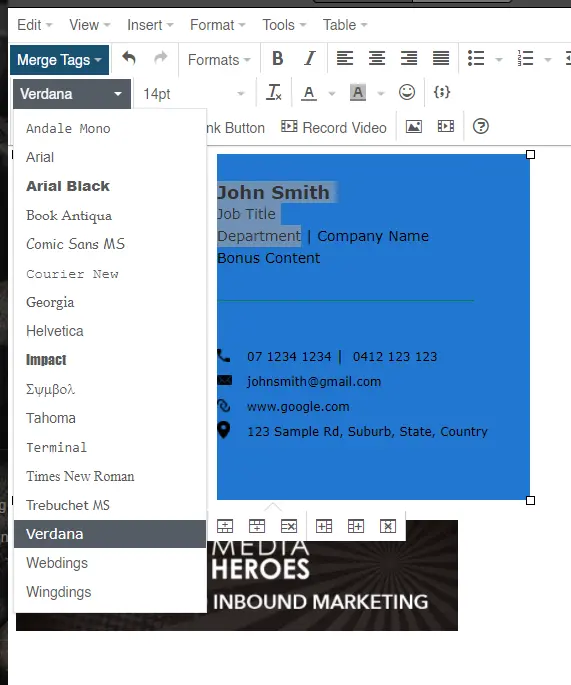Viewport: 571px width, 685px height.
Task: Click the curly braces code icon
Action: point(442,92)
